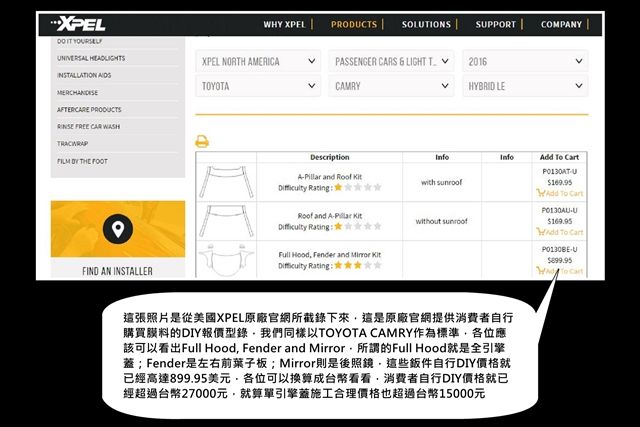Expand the 2016 year dropdown
The width and height of the screenshot is (640, 427).
525,61
